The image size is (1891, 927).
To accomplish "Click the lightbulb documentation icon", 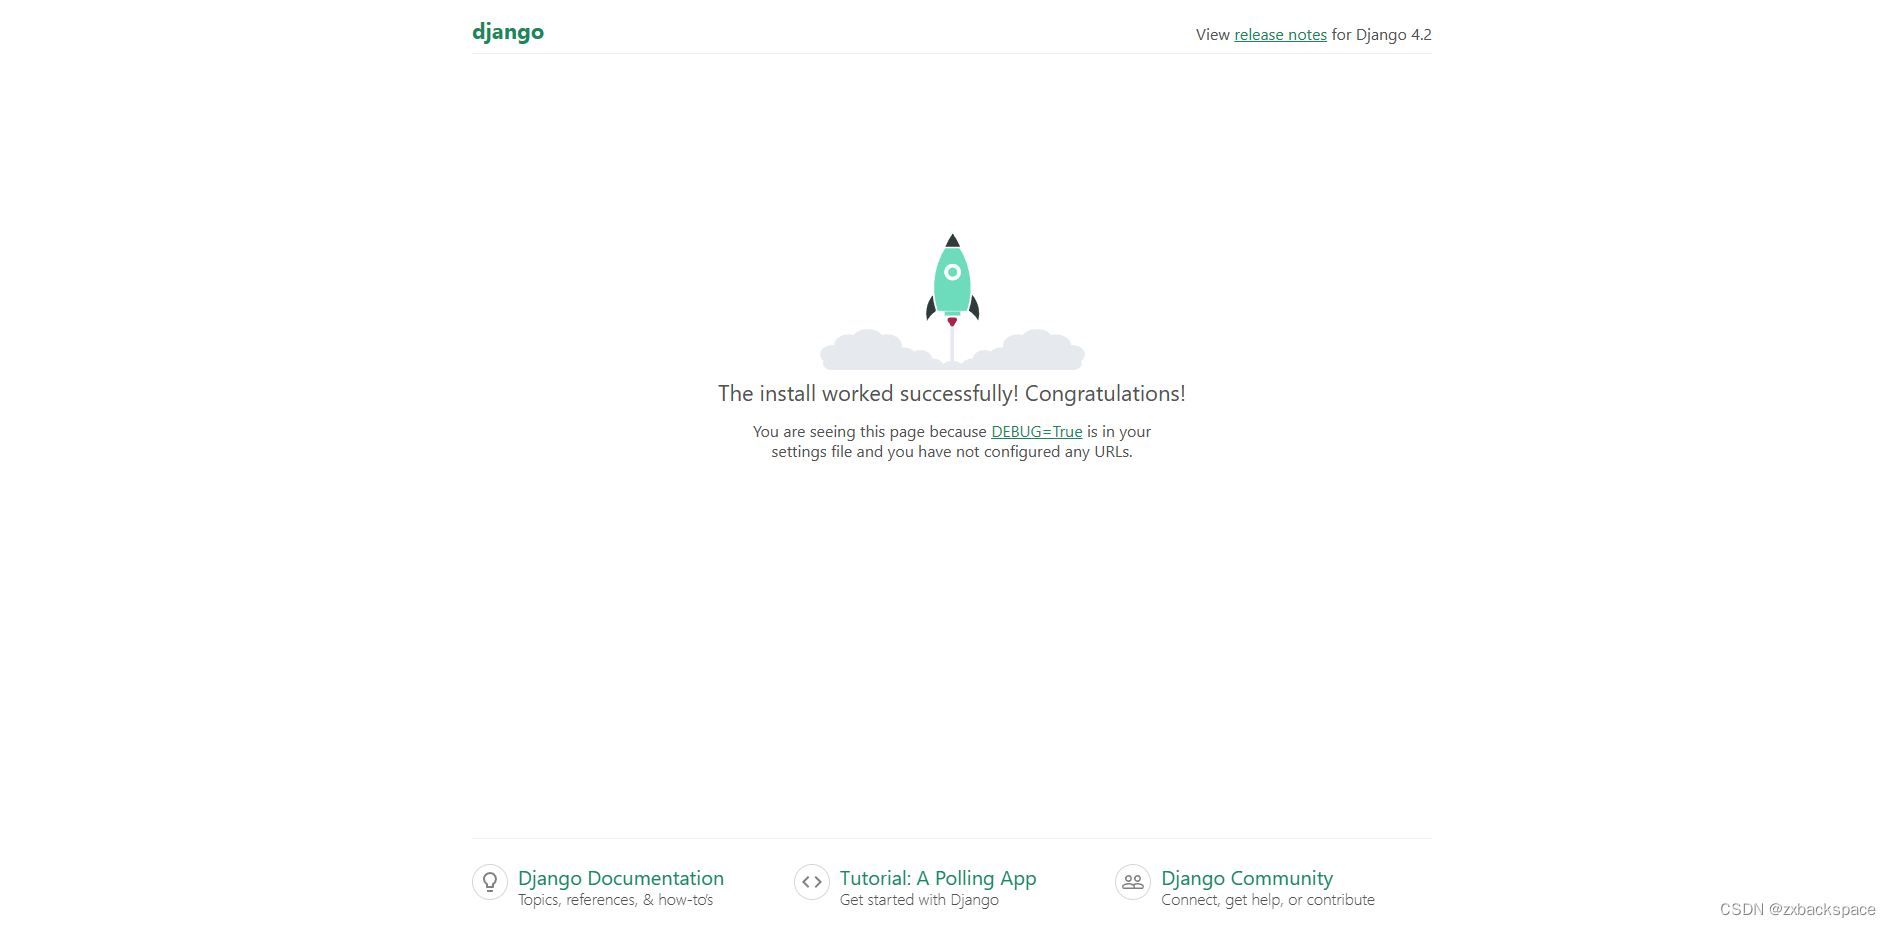I will click(x=490, y=882).
